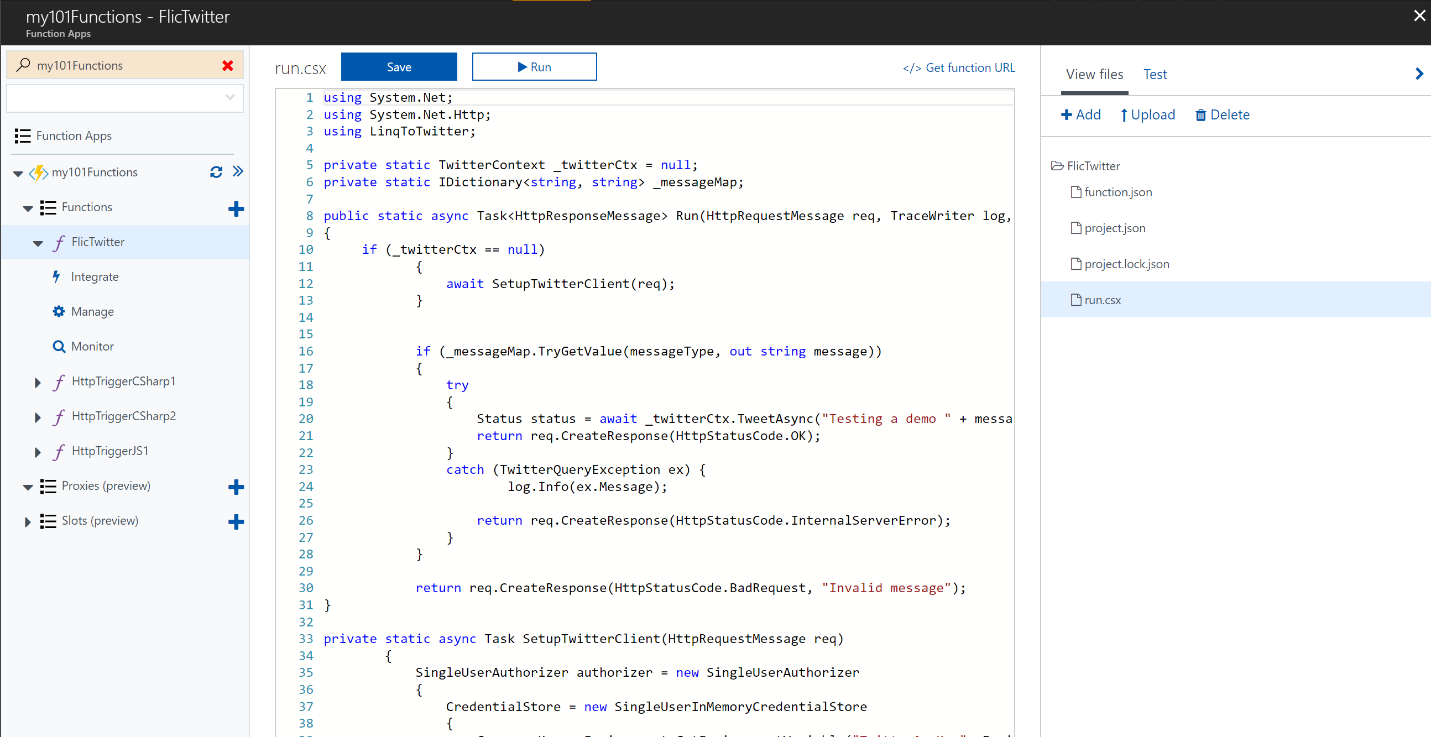The width and height of the screenshot is (1431, 737).
Task: Select HttpTriggerCSharp2 function
Action: coord(124,416)
